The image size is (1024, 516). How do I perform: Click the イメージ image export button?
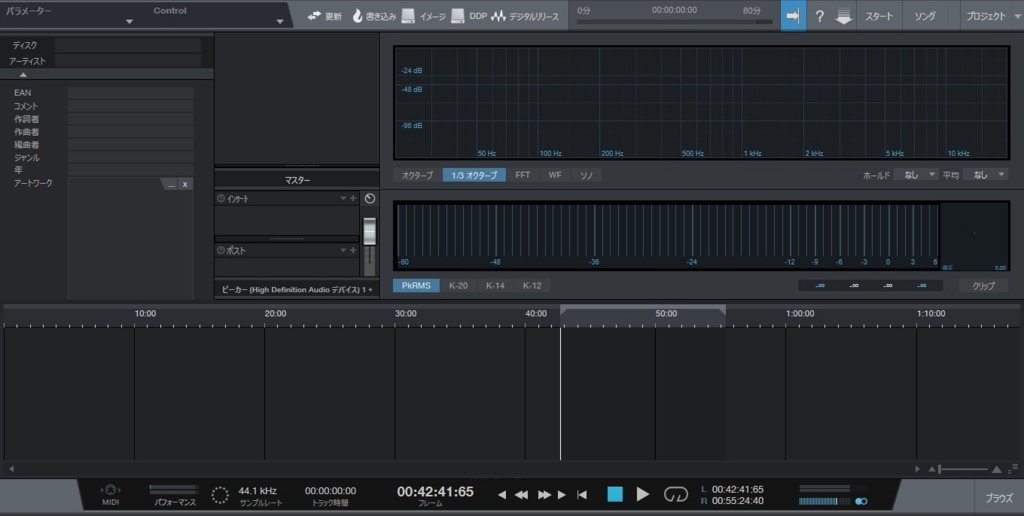[423, 16]
